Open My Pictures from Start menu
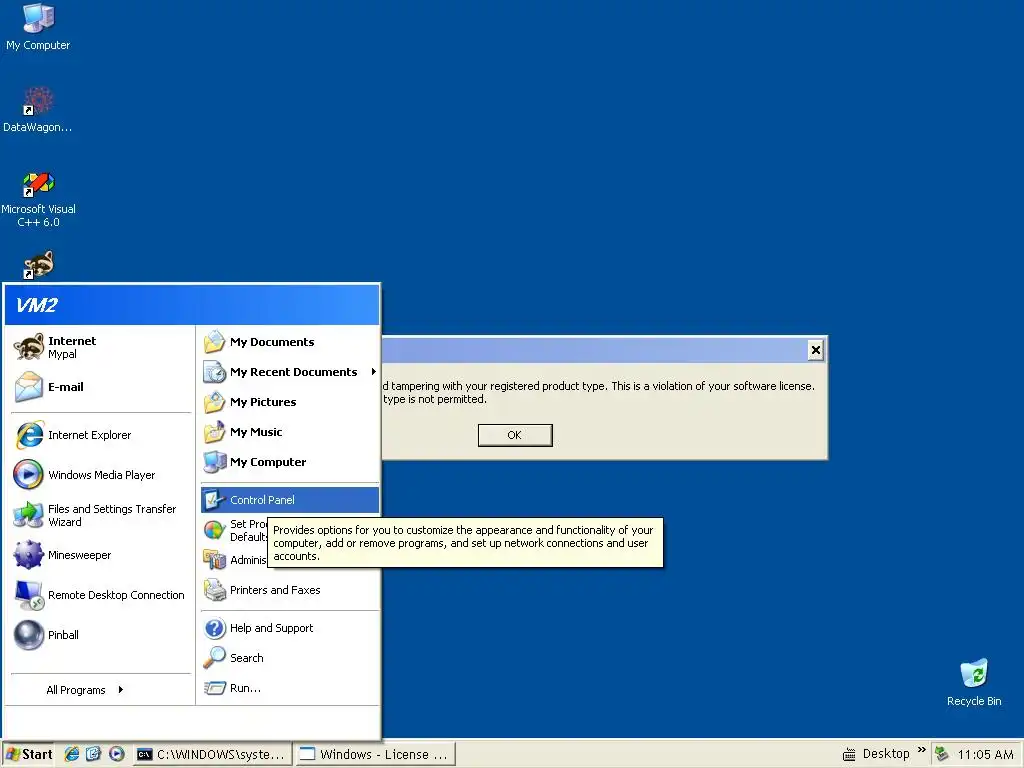Viewport: 1024px width, 768px height. pos(289,402)
